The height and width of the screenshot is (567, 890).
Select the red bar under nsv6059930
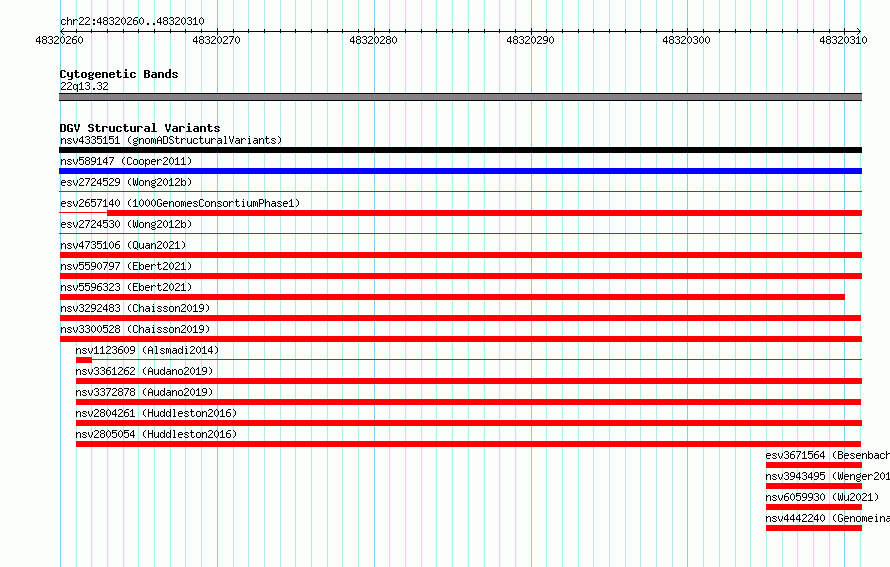tap(814, 507)
